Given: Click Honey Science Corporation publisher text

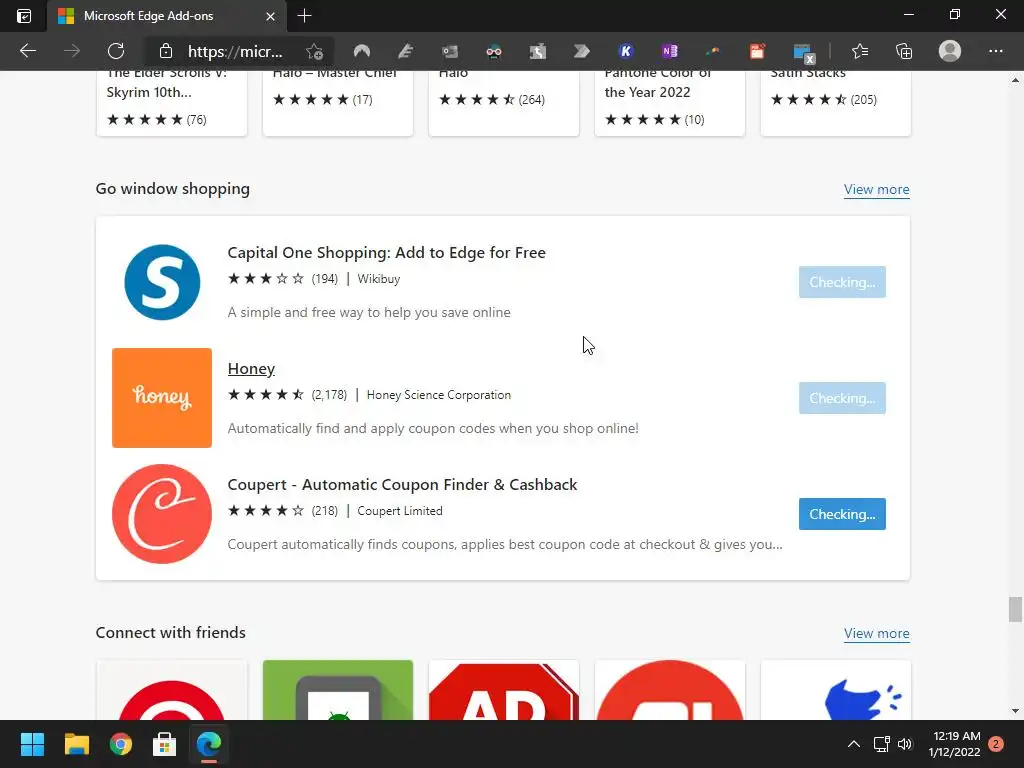Looking at the screenshot, I should tap(439, 395).
